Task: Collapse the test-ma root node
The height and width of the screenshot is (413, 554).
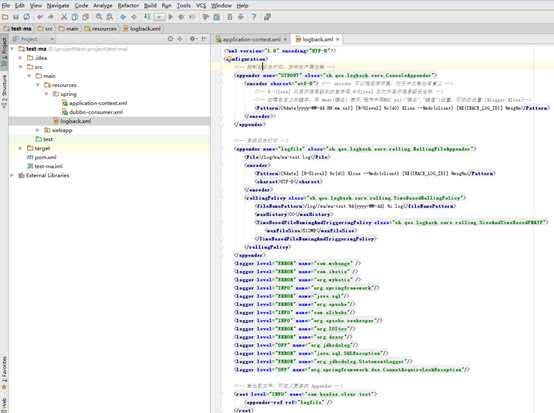Action: tap(12, 48)
